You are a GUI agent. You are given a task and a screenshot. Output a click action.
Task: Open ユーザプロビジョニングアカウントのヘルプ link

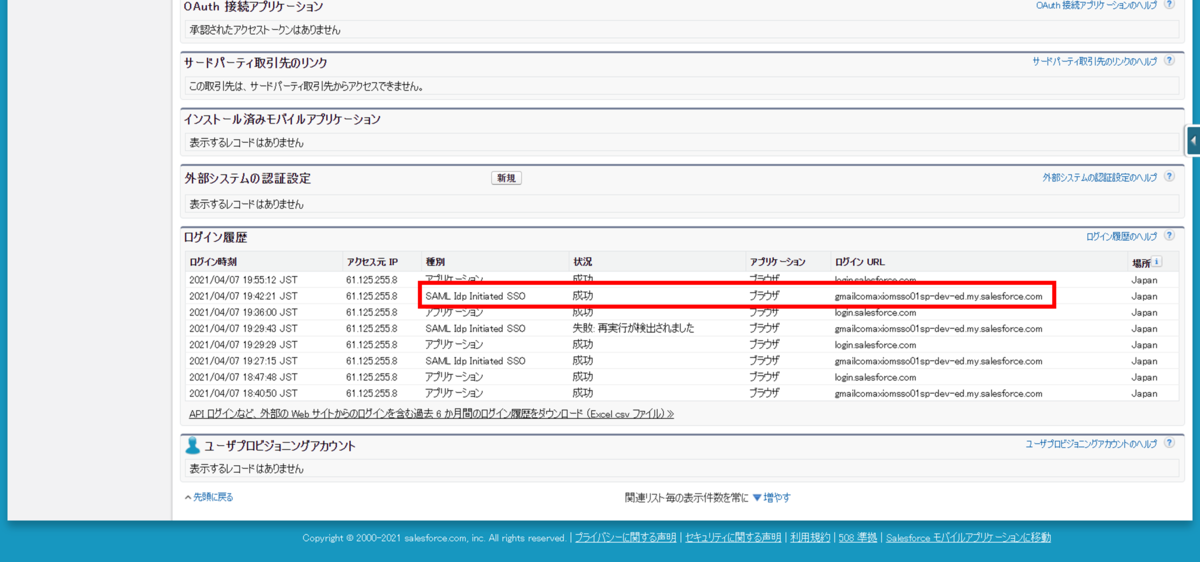coord(1092,443)
